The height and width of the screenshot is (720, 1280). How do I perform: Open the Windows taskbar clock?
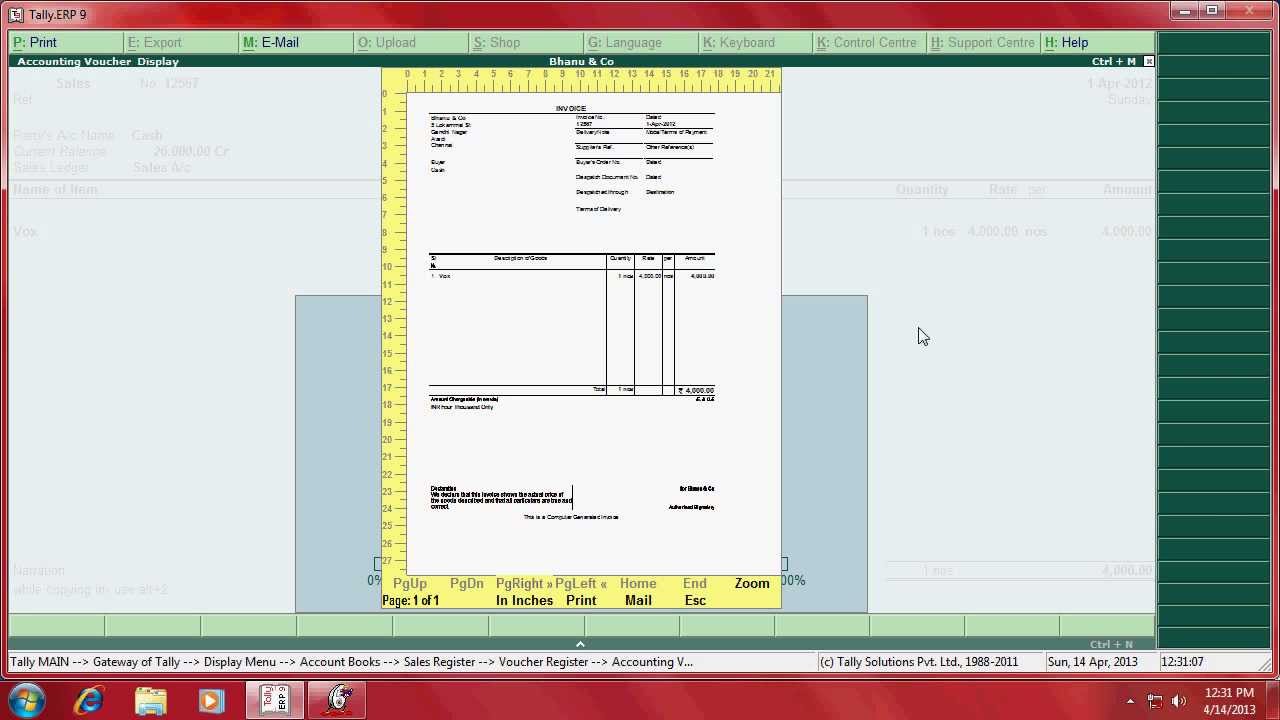tap(1229, 701)
